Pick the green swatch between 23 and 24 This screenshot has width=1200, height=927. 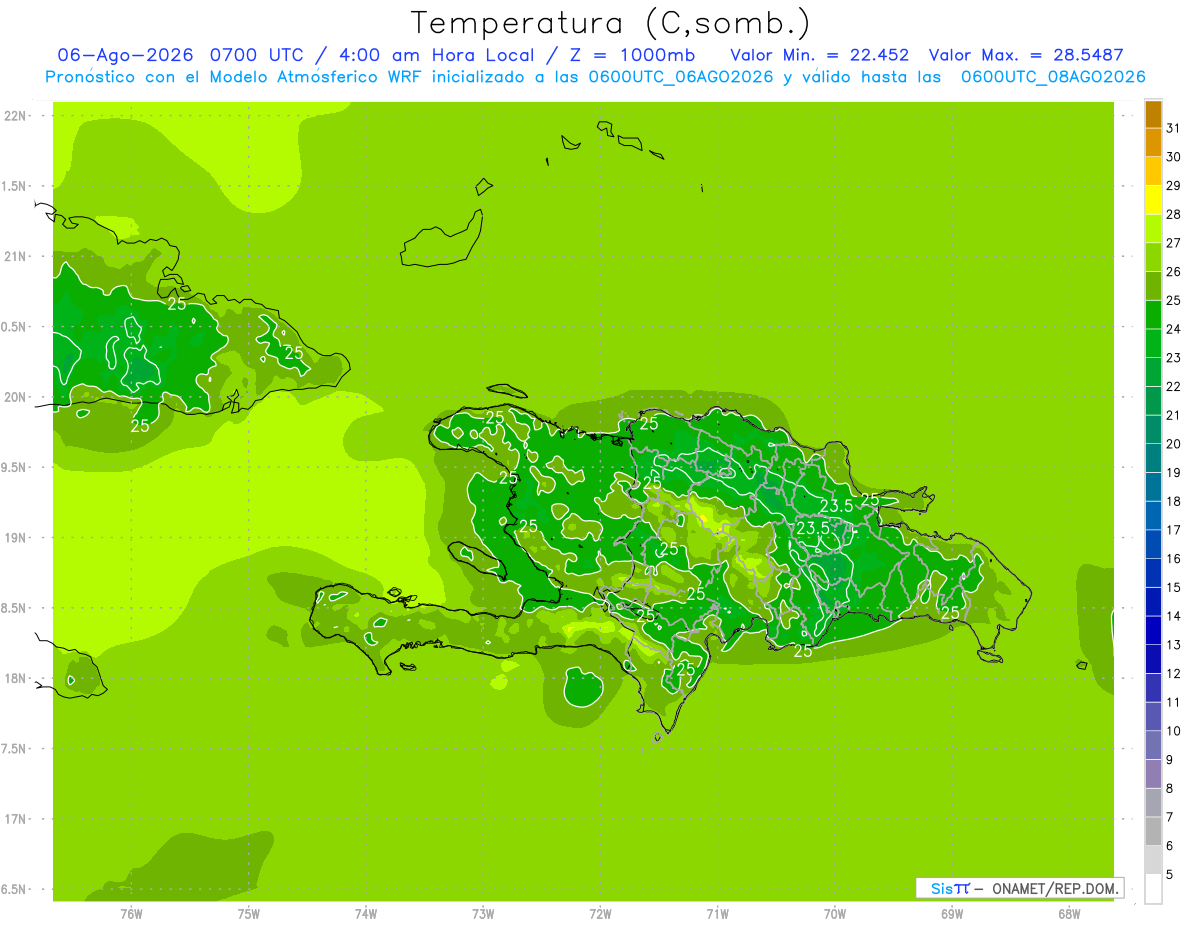(x=1153, y=343)
